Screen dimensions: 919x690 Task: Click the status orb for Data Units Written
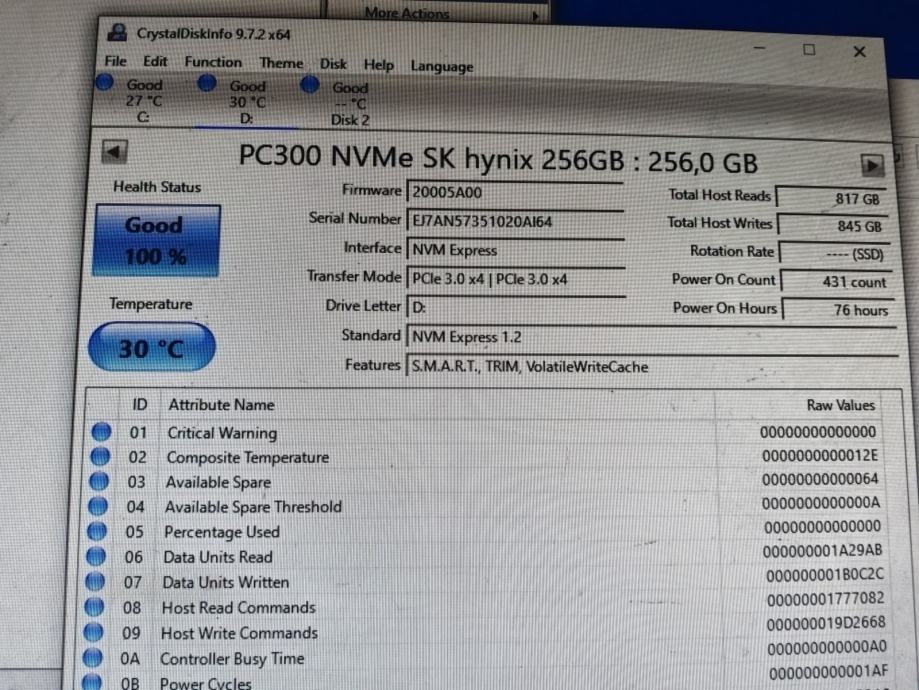pyautogui.click(x=95, y=582)
